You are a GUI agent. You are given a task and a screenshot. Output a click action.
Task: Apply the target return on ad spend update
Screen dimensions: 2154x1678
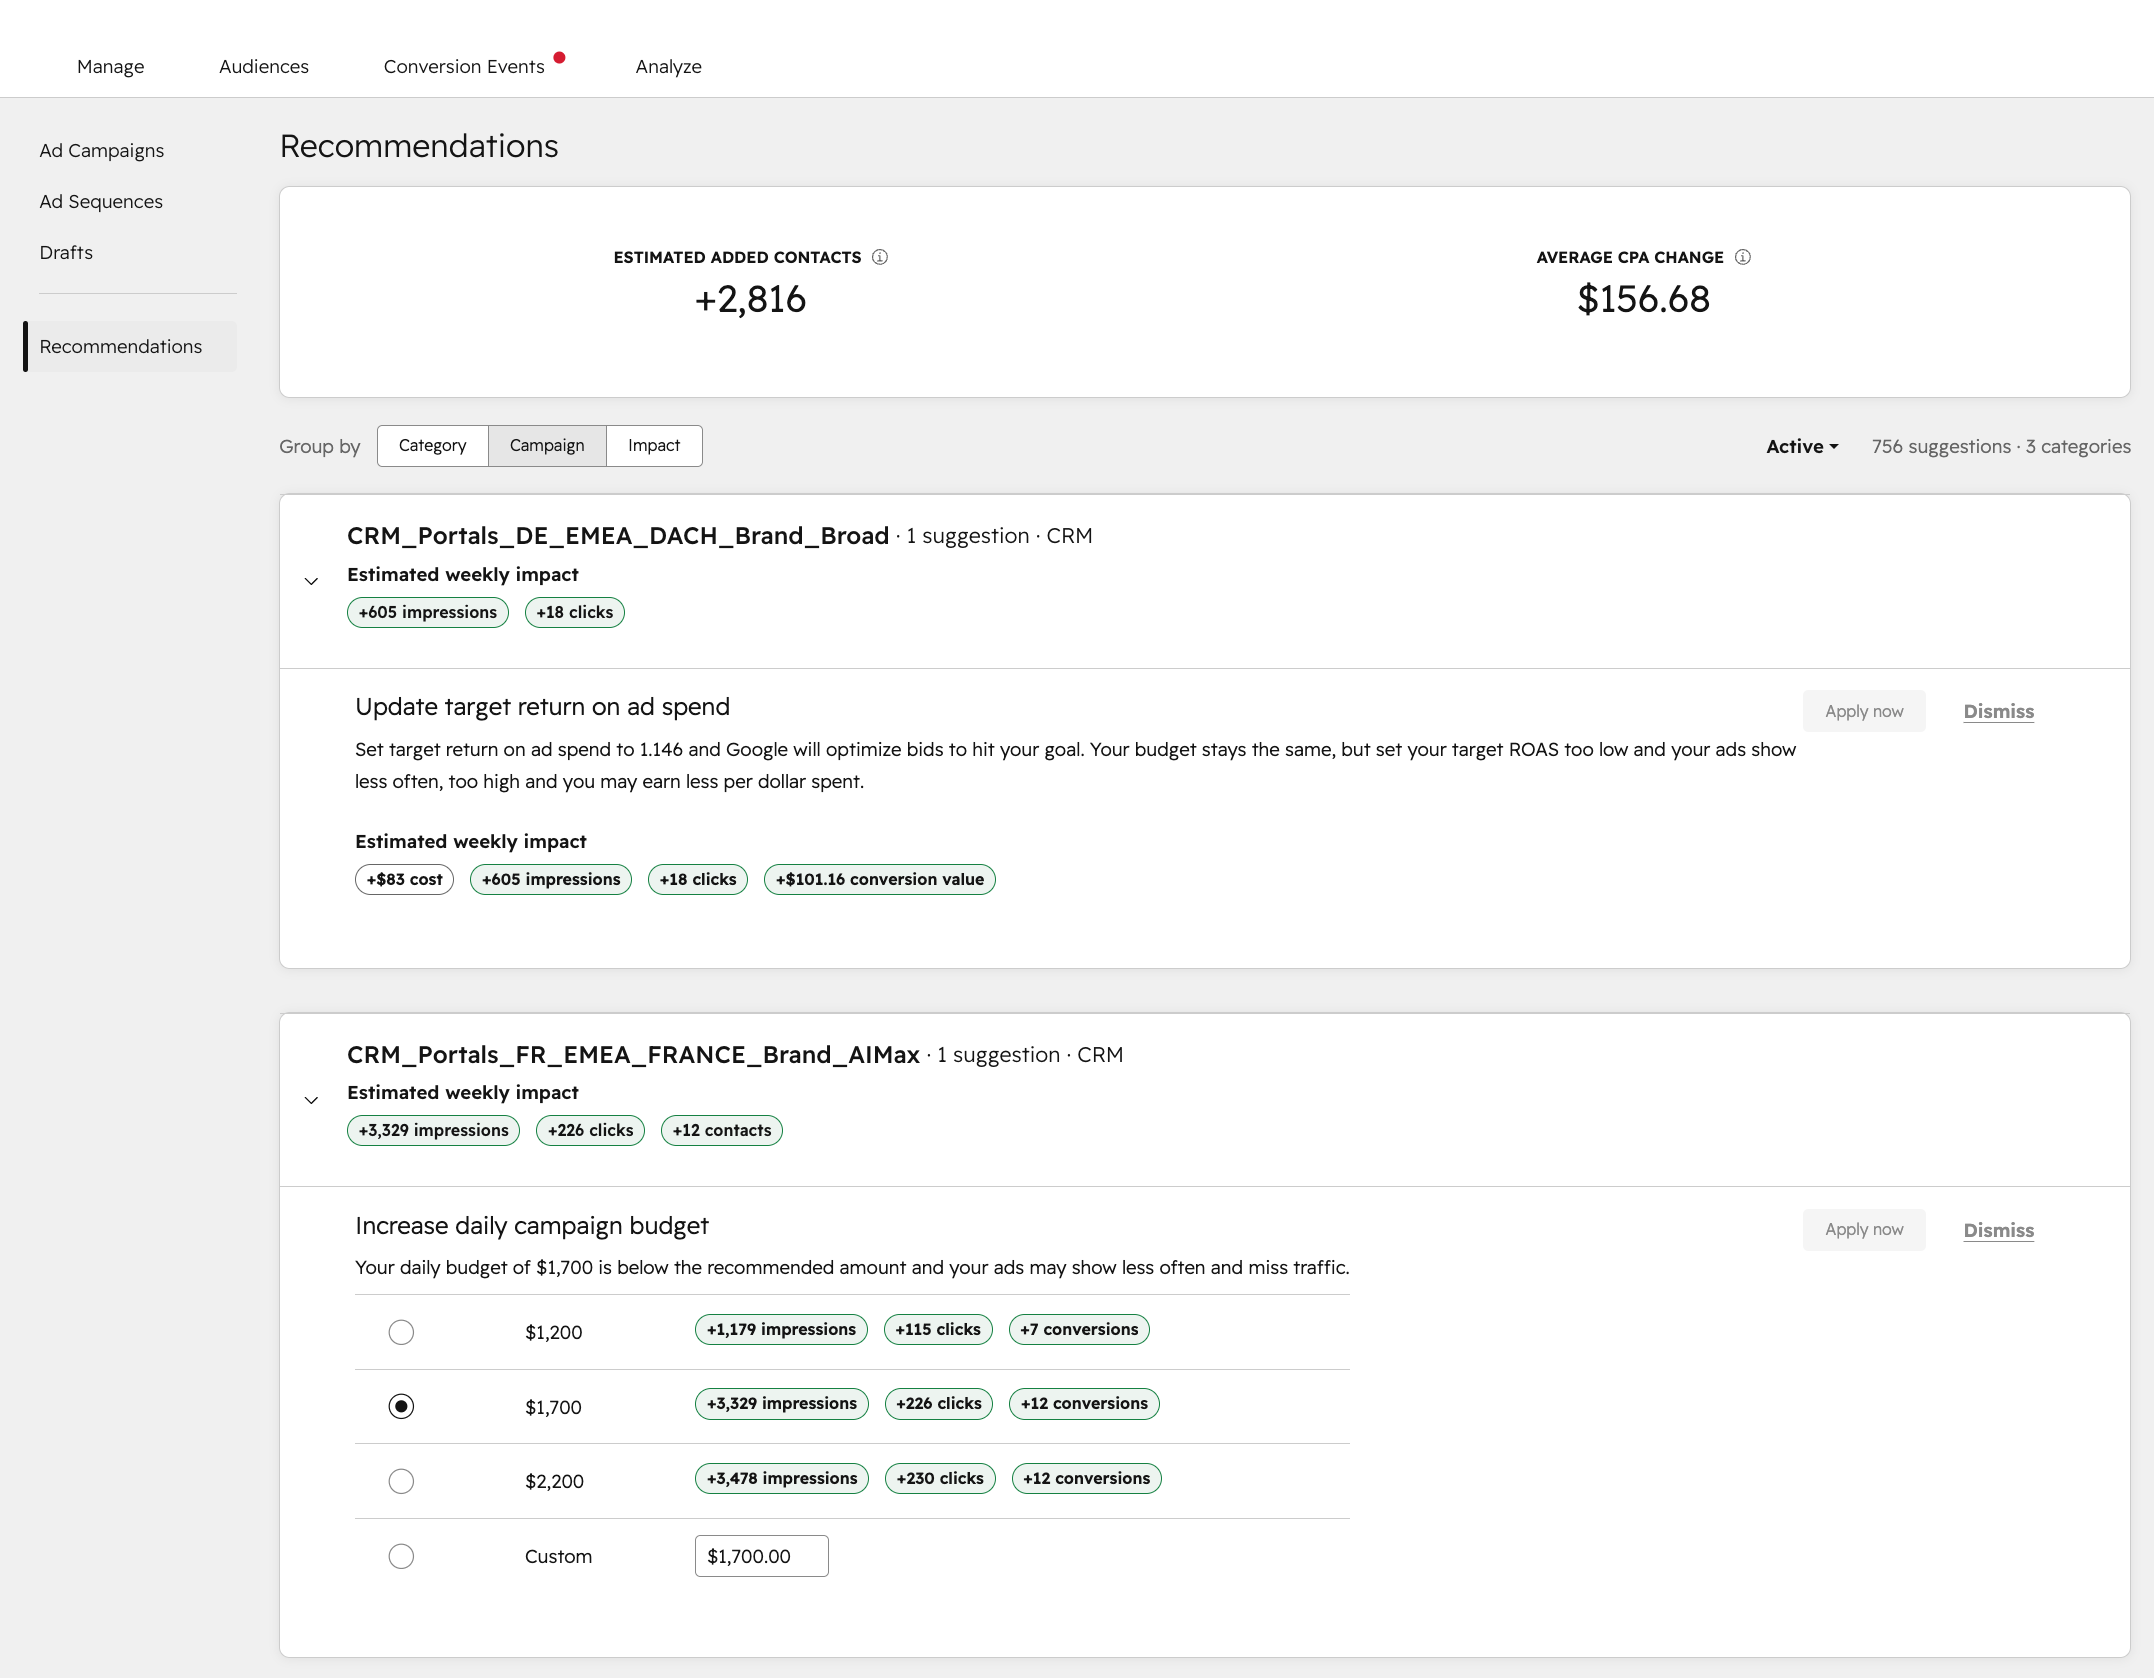[x=1864, y=711]
